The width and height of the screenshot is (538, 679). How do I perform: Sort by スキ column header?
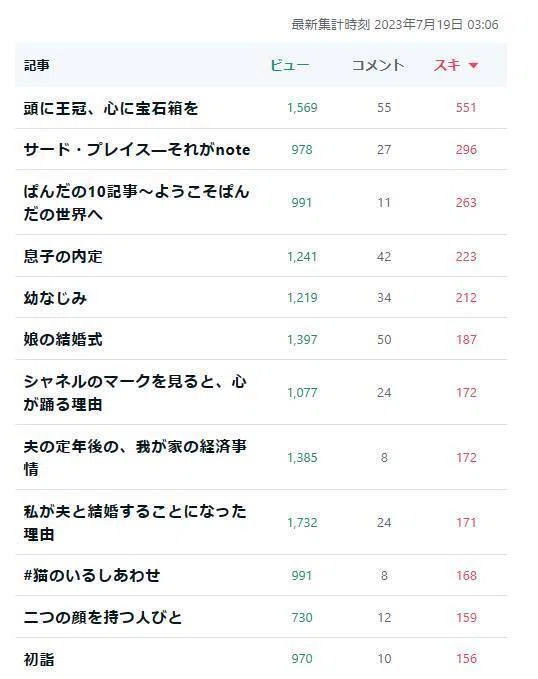point(447,65)
